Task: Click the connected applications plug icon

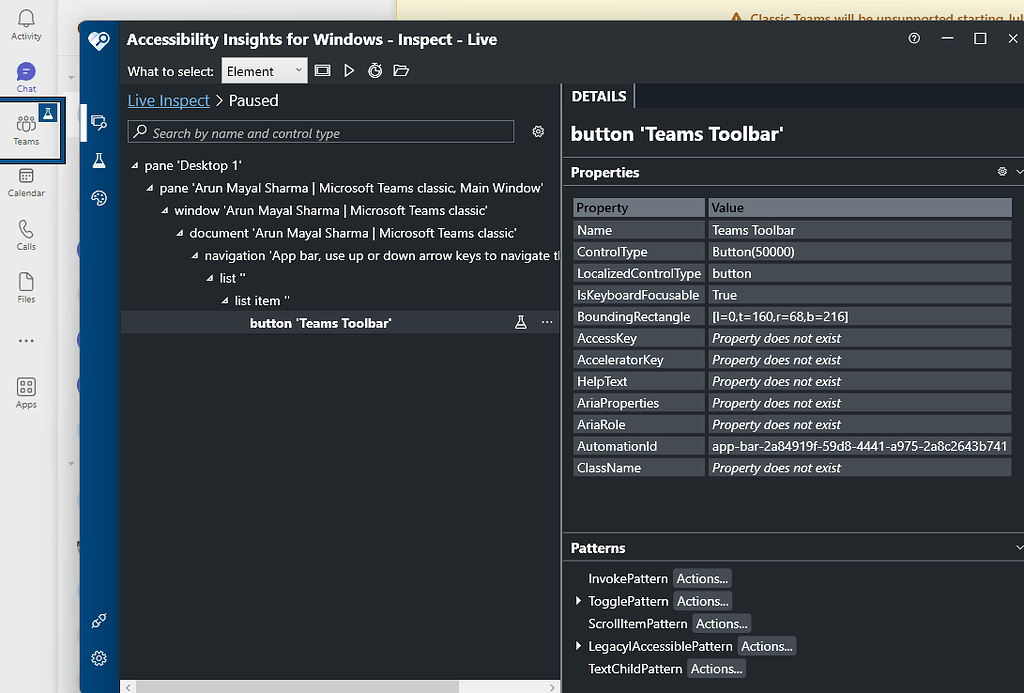Action: tap(98, 621)
